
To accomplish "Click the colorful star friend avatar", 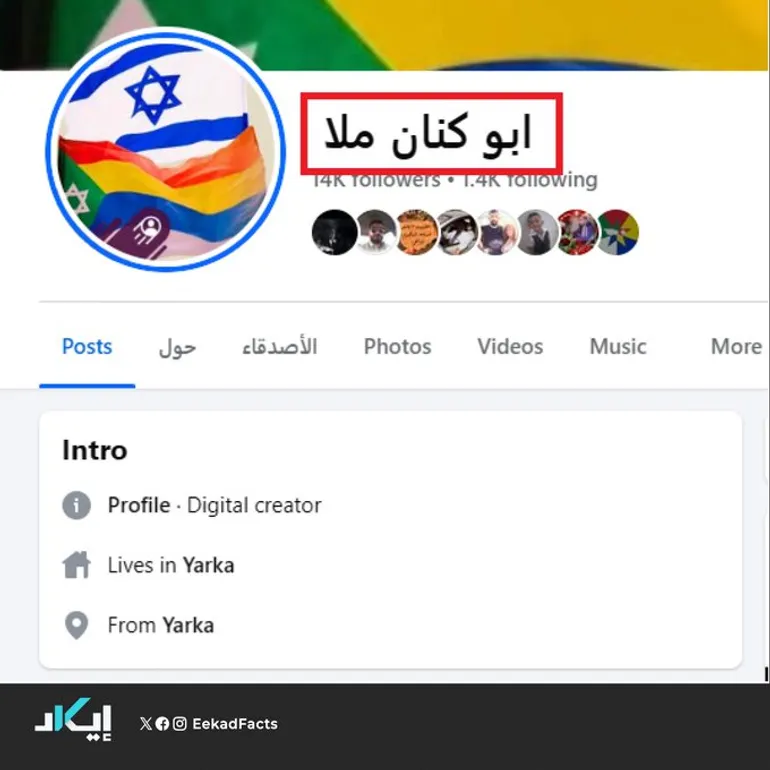I will [618, 232].
